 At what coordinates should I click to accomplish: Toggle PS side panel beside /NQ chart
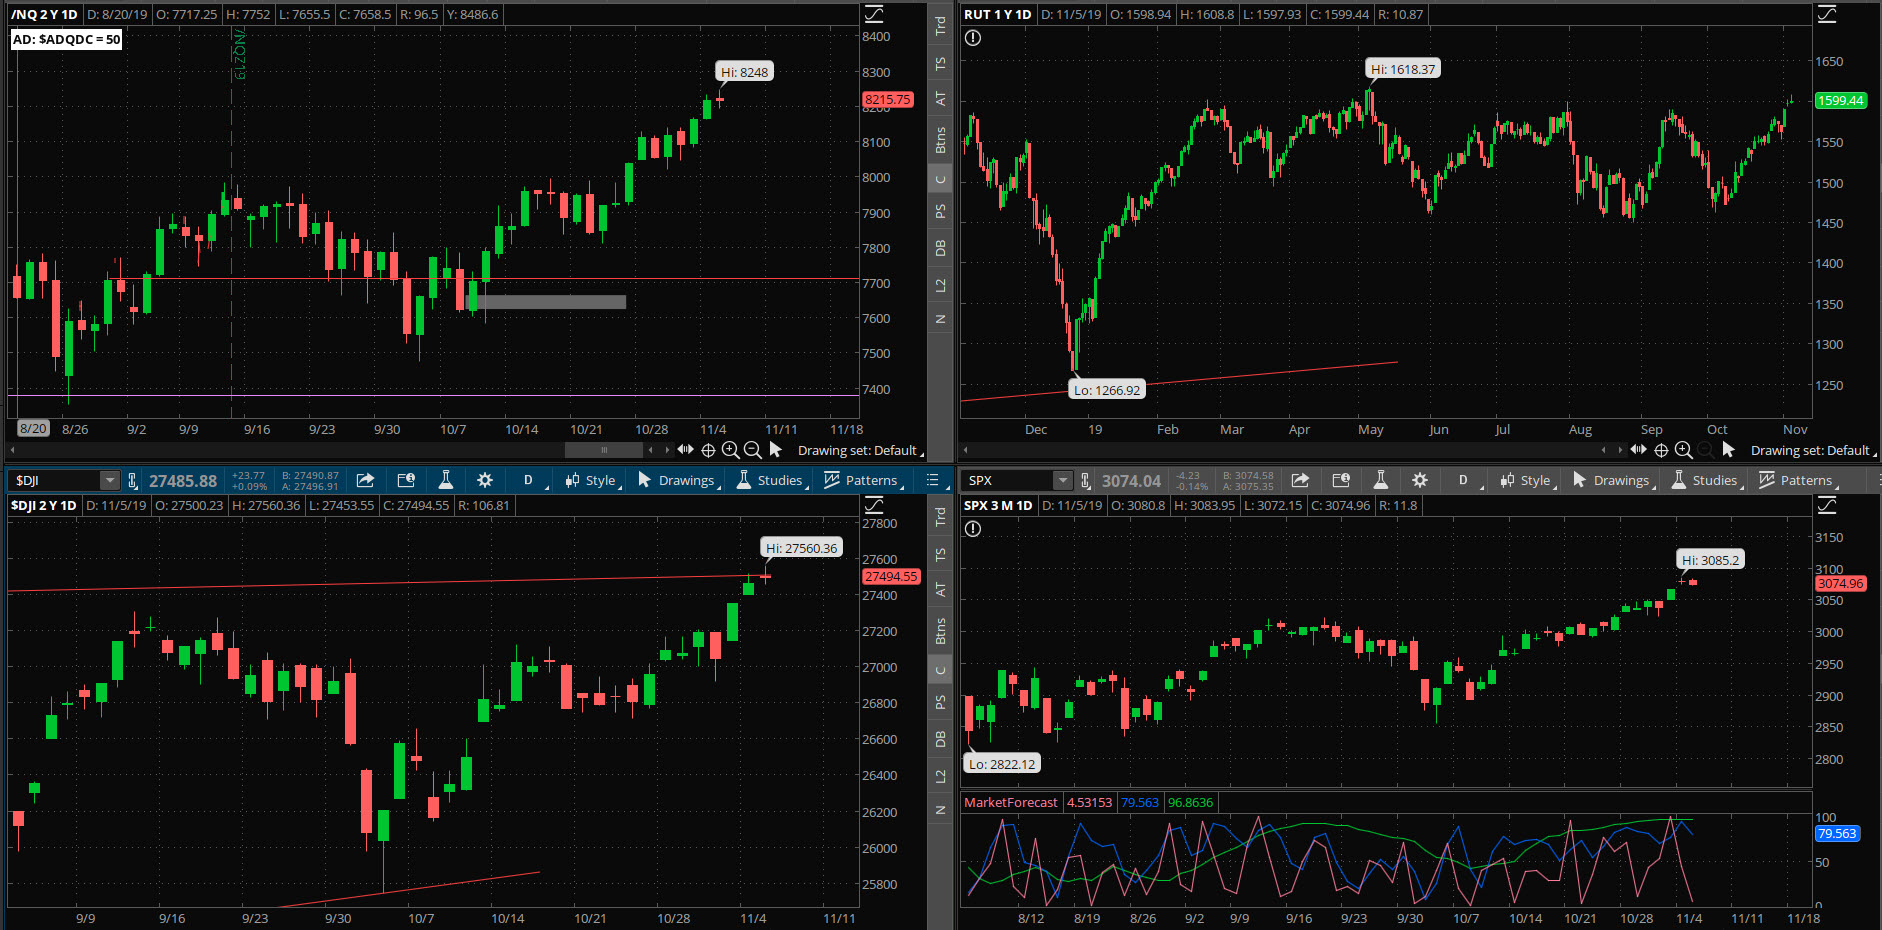point(940,211)
